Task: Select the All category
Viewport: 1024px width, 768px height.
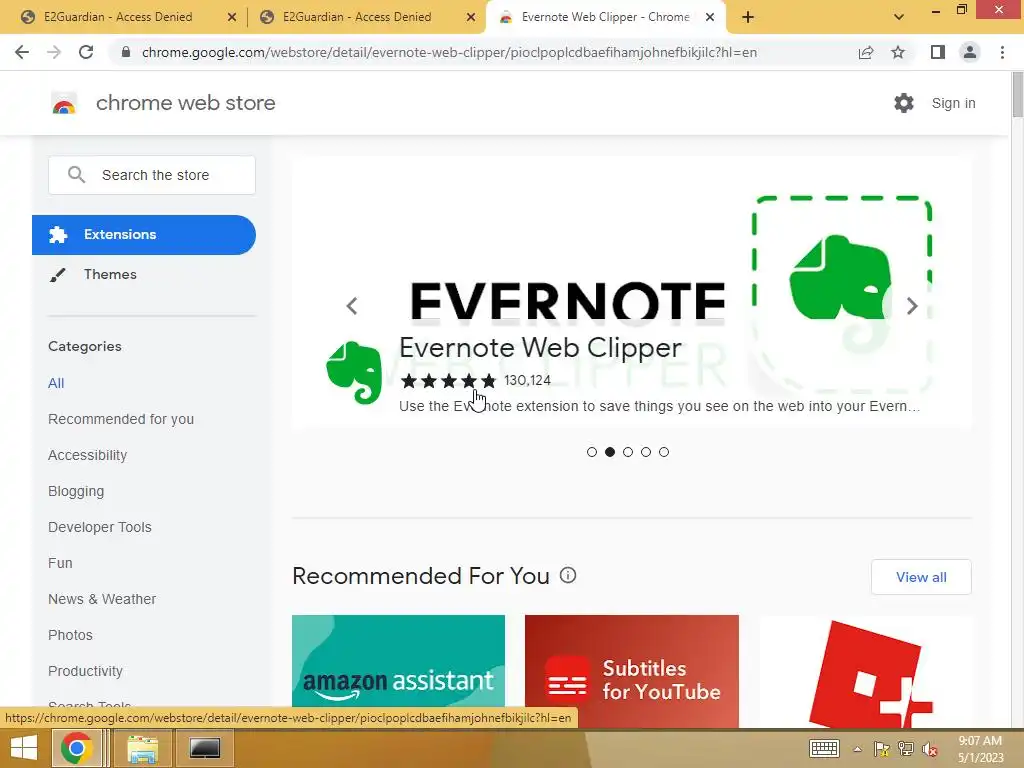Action: point(56,383)
